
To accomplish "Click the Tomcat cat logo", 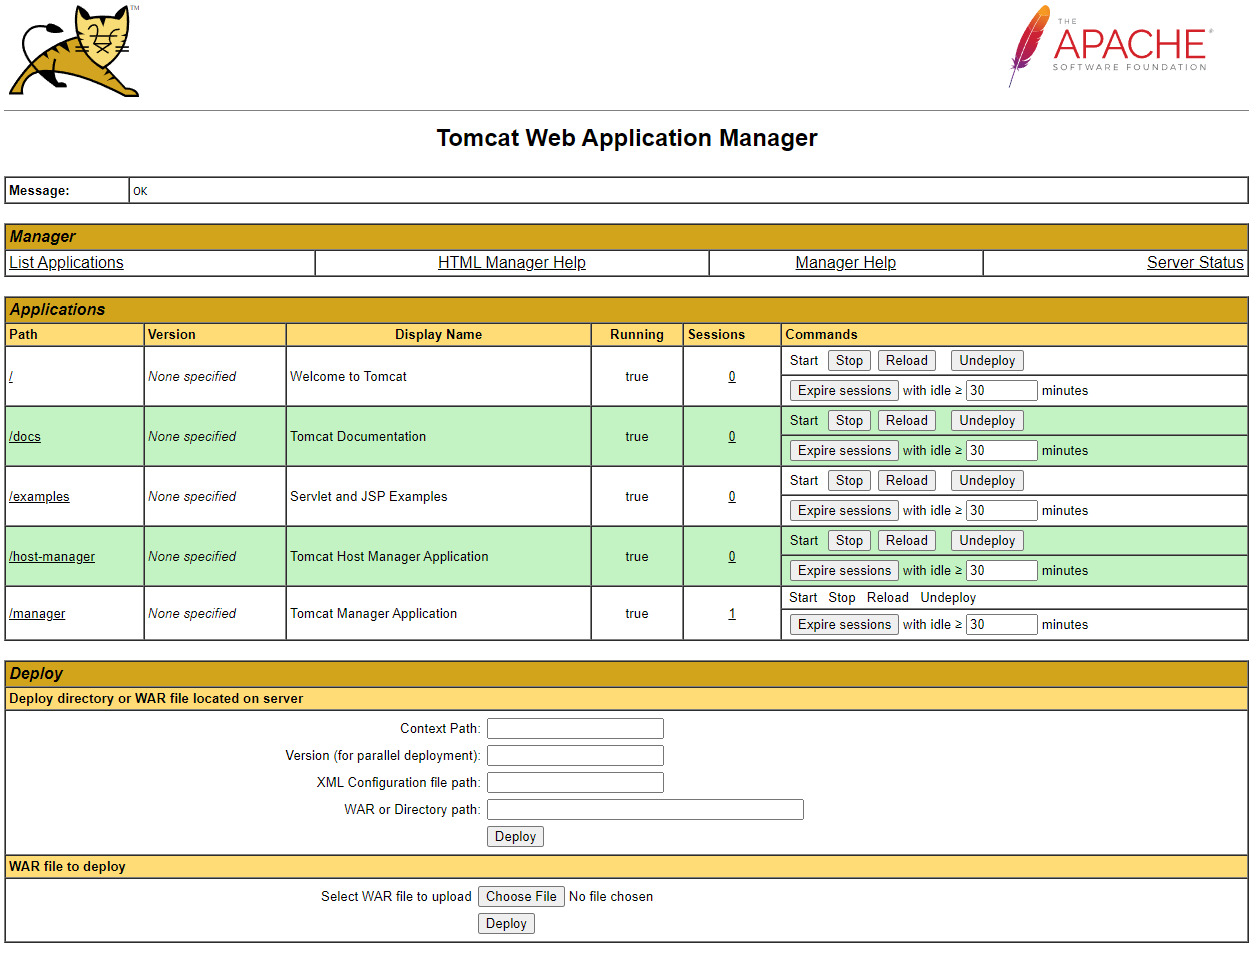I will click(74, 52).
